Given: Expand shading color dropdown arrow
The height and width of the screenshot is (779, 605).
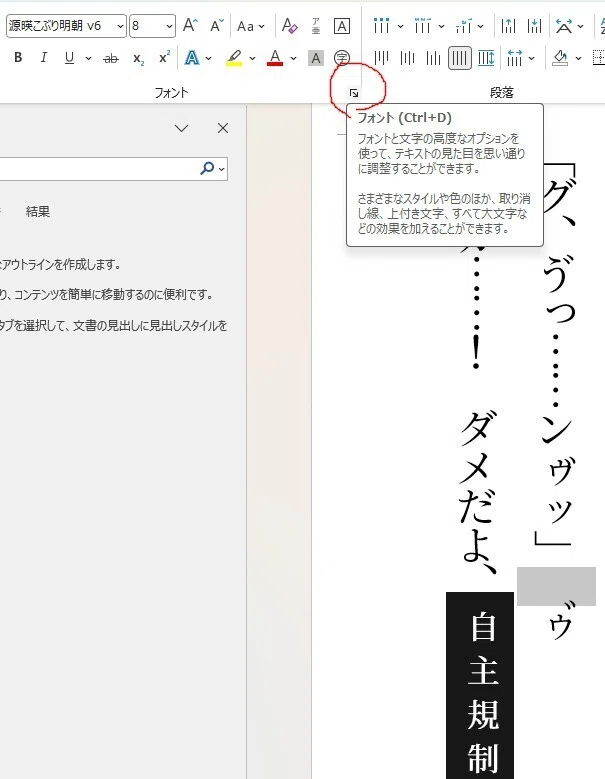Looking at the screenshot, I should click(x=578, y=59).
